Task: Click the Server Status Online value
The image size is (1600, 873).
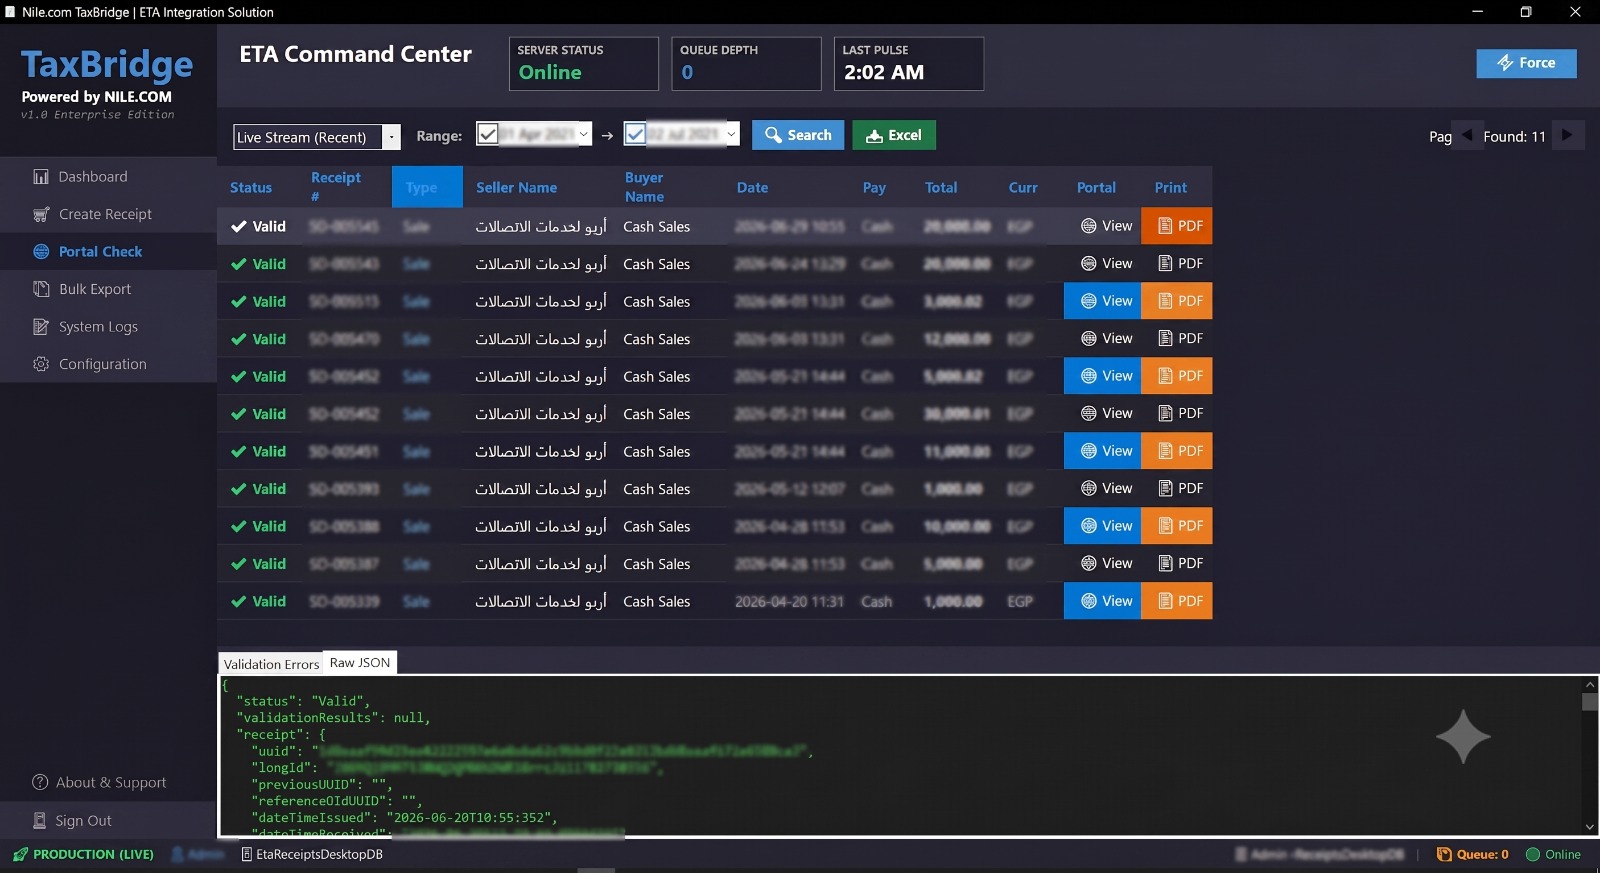Action: tap(550, 72)
